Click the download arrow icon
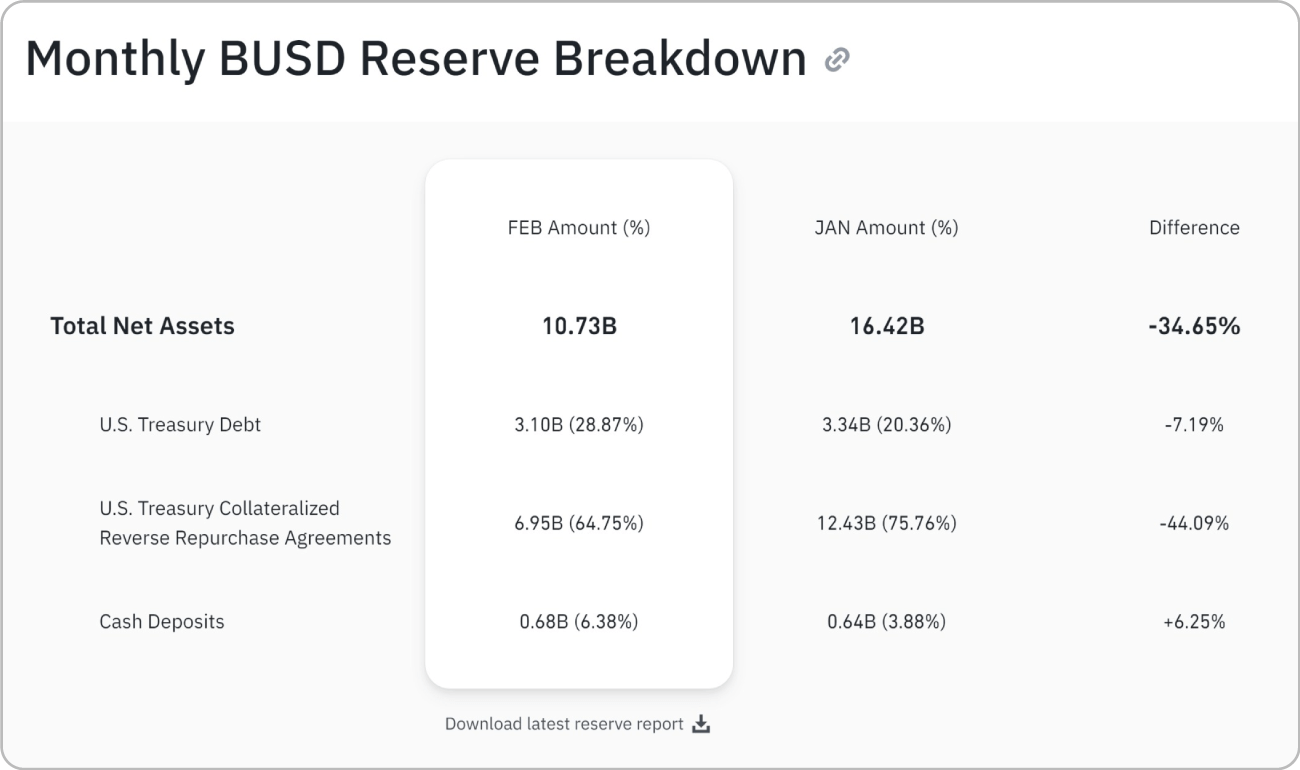Screen dimensions: 1300x770 pyautogui.click(x=701, y=724)
